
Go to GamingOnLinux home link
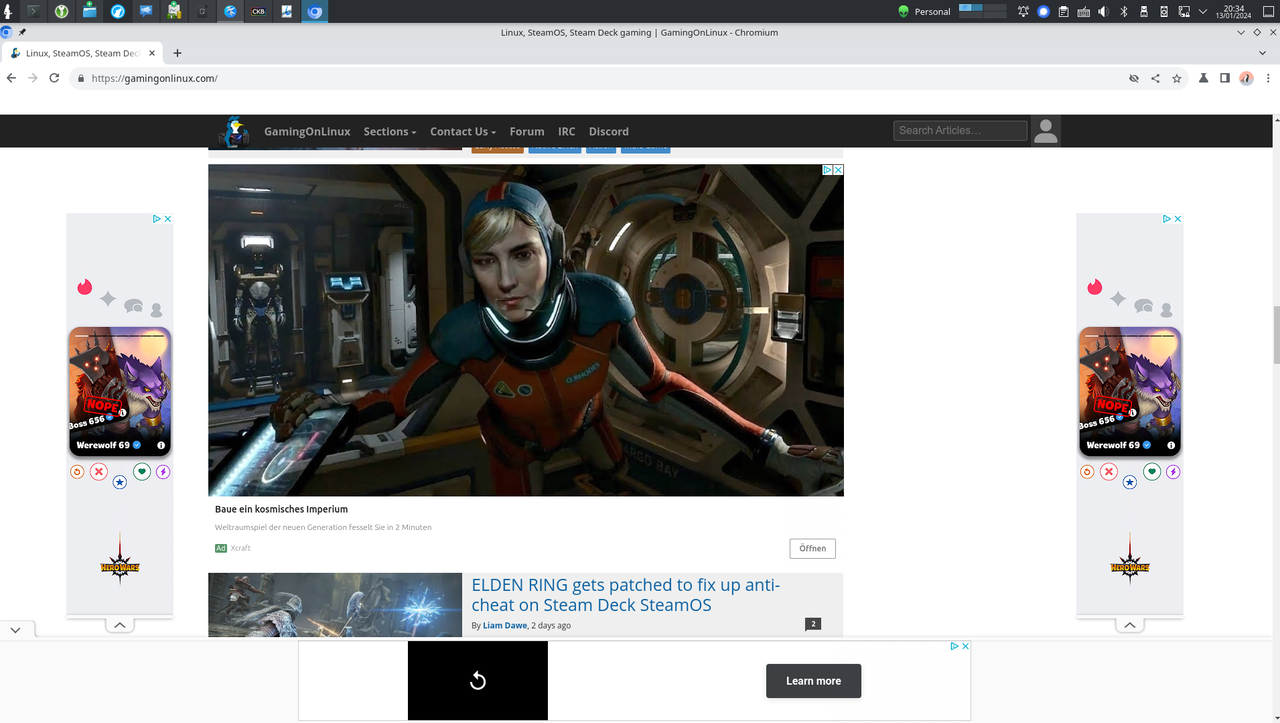[x=307, y=131]
